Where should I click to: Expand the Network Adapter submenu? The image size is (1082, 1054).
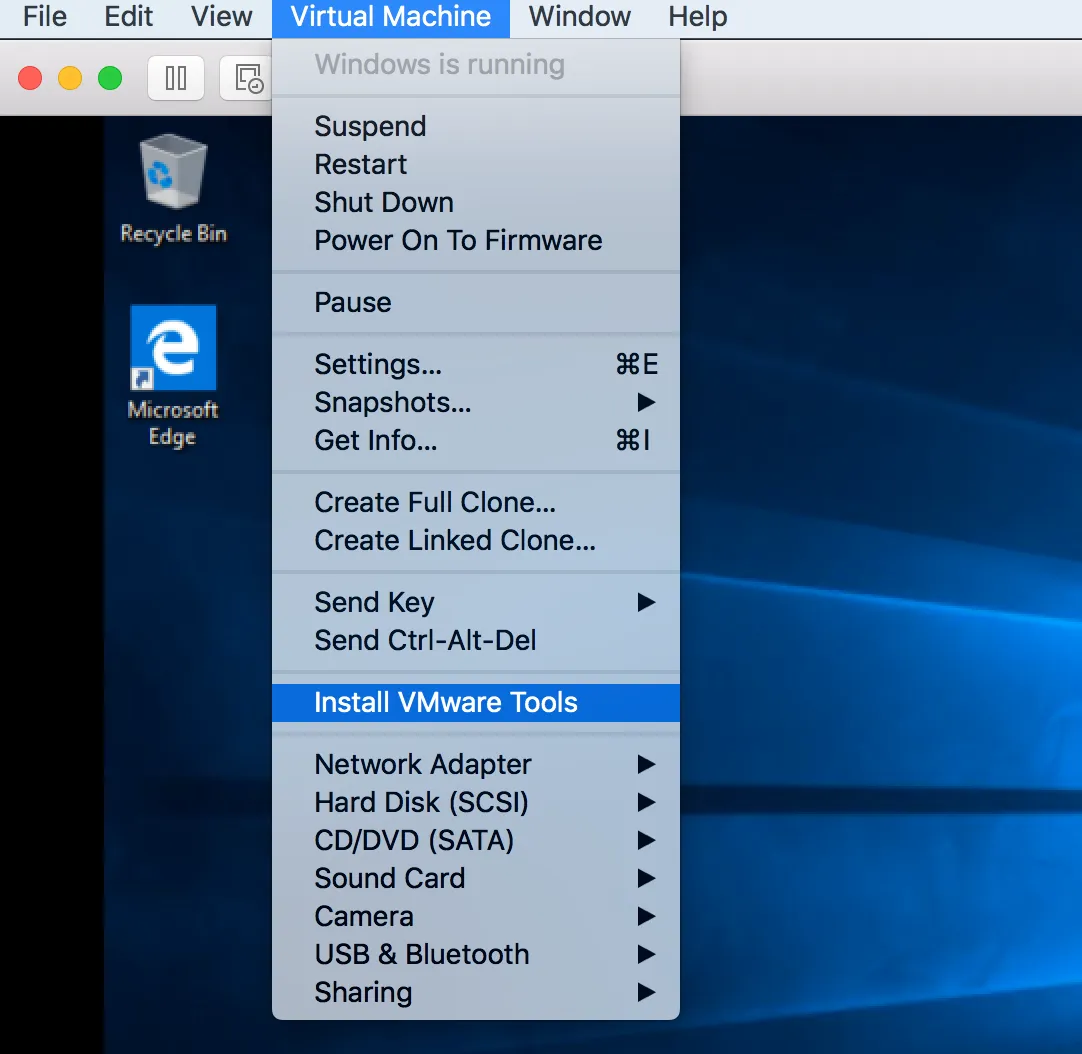click(x=476, y=764)
